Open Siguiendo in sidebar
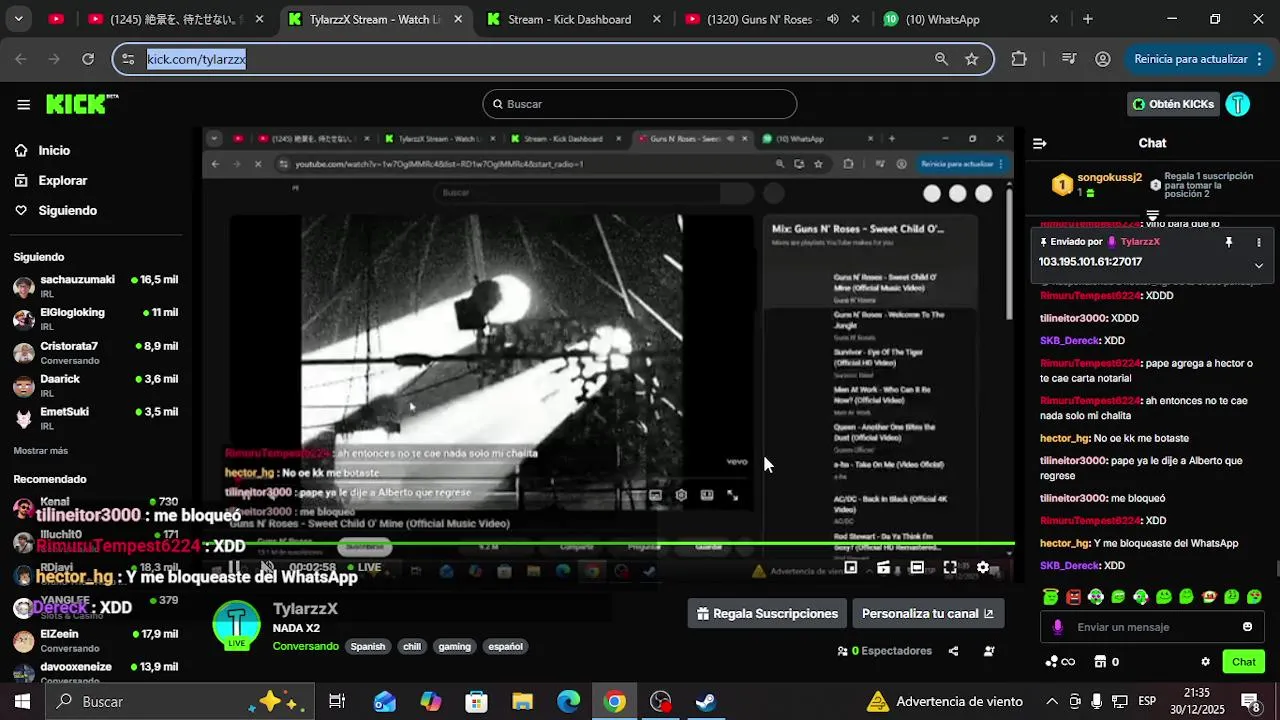The image size is (1280, 720). point(67,210)
